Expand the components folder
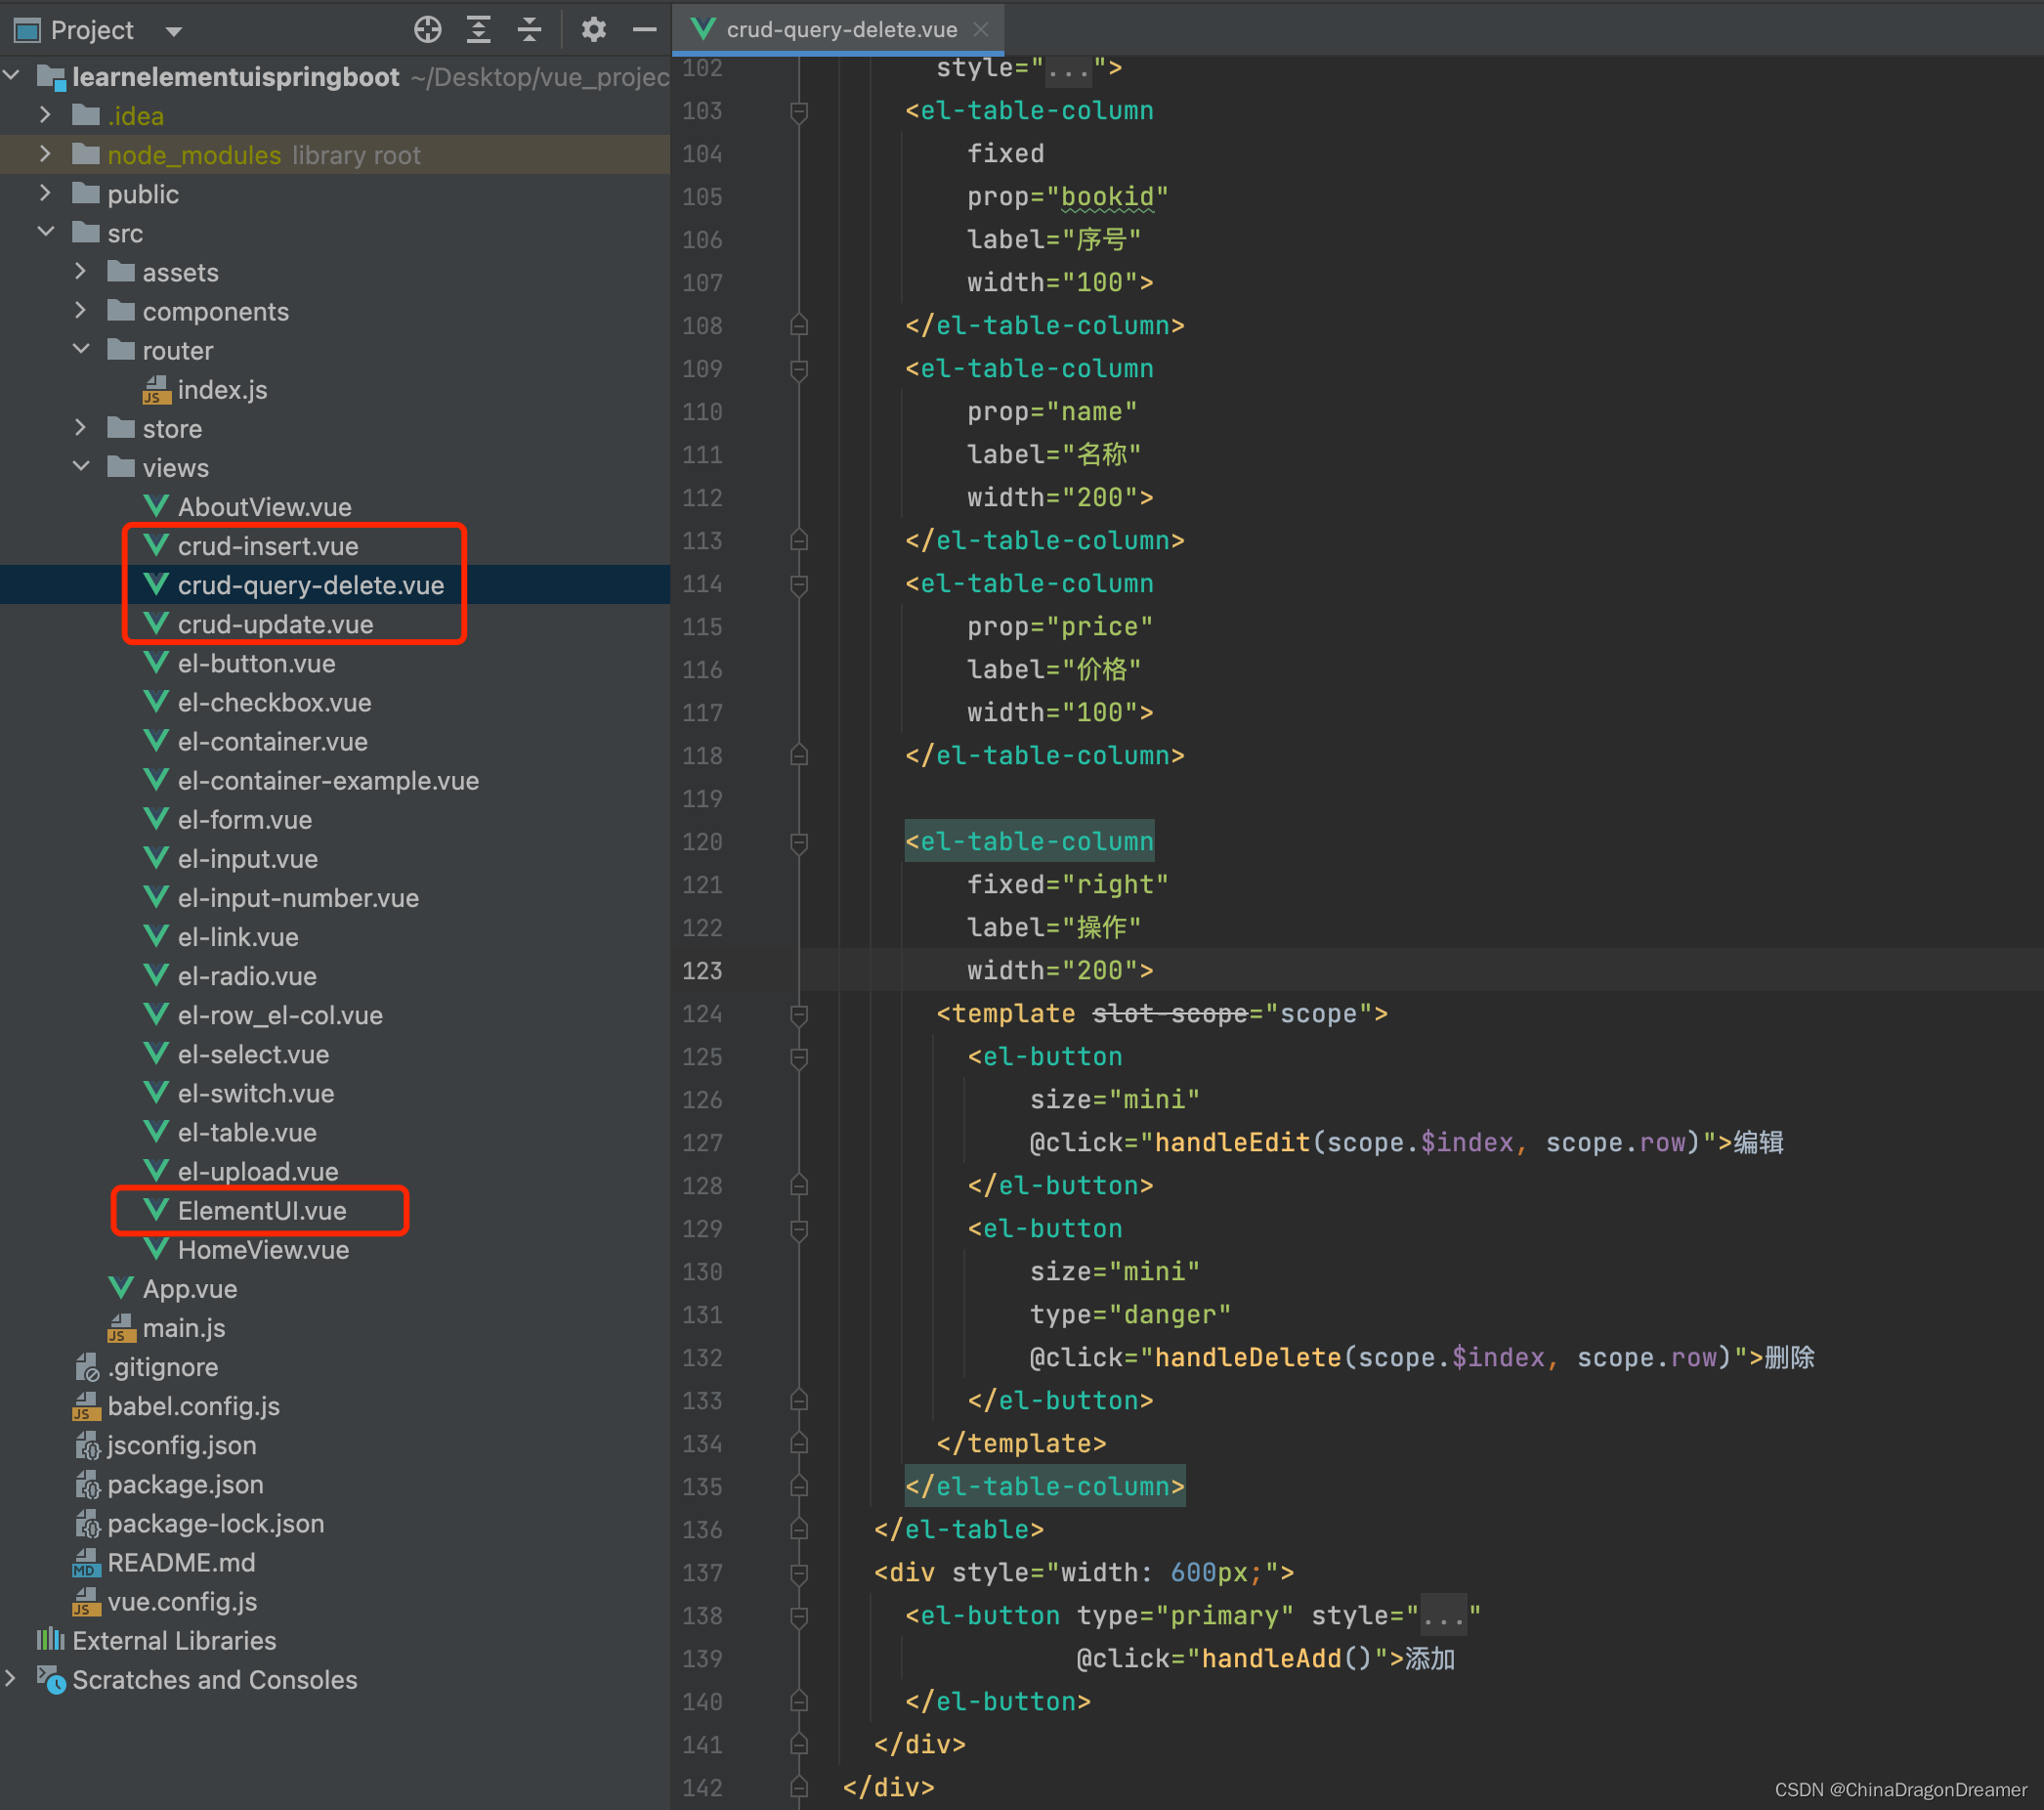 tap(81, 310)
